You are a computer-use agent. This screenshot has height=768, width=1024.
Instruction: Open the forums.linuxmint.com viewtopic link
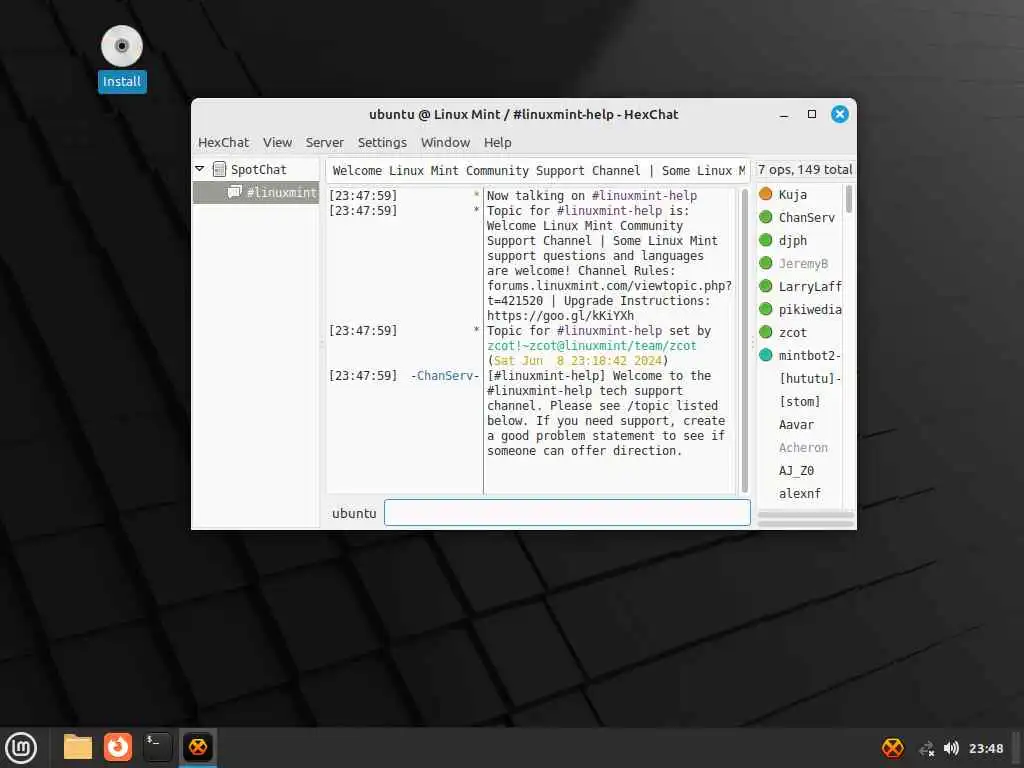click(x=609, y=293)
